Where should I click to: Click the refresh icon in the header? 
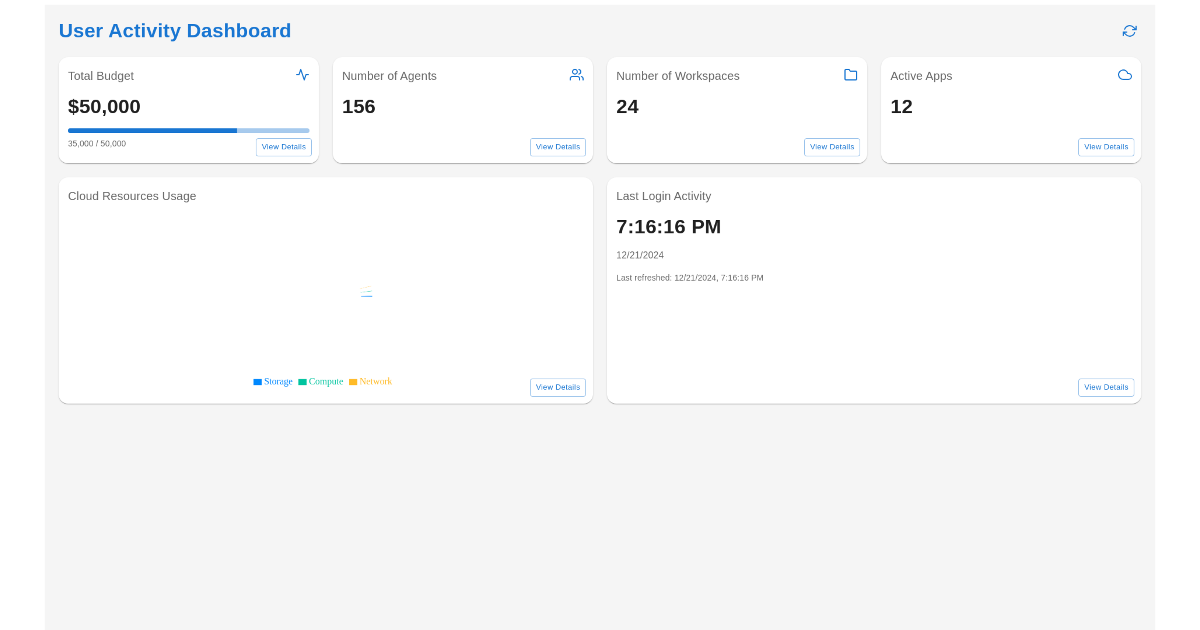1129,31
